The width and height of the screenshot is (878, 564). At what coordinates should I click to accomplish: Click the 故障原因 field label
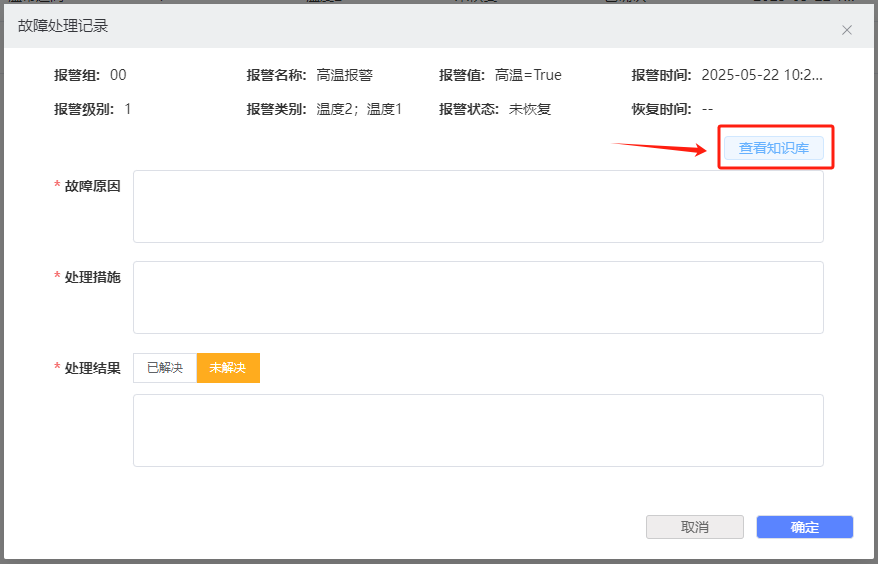(92, 186)
